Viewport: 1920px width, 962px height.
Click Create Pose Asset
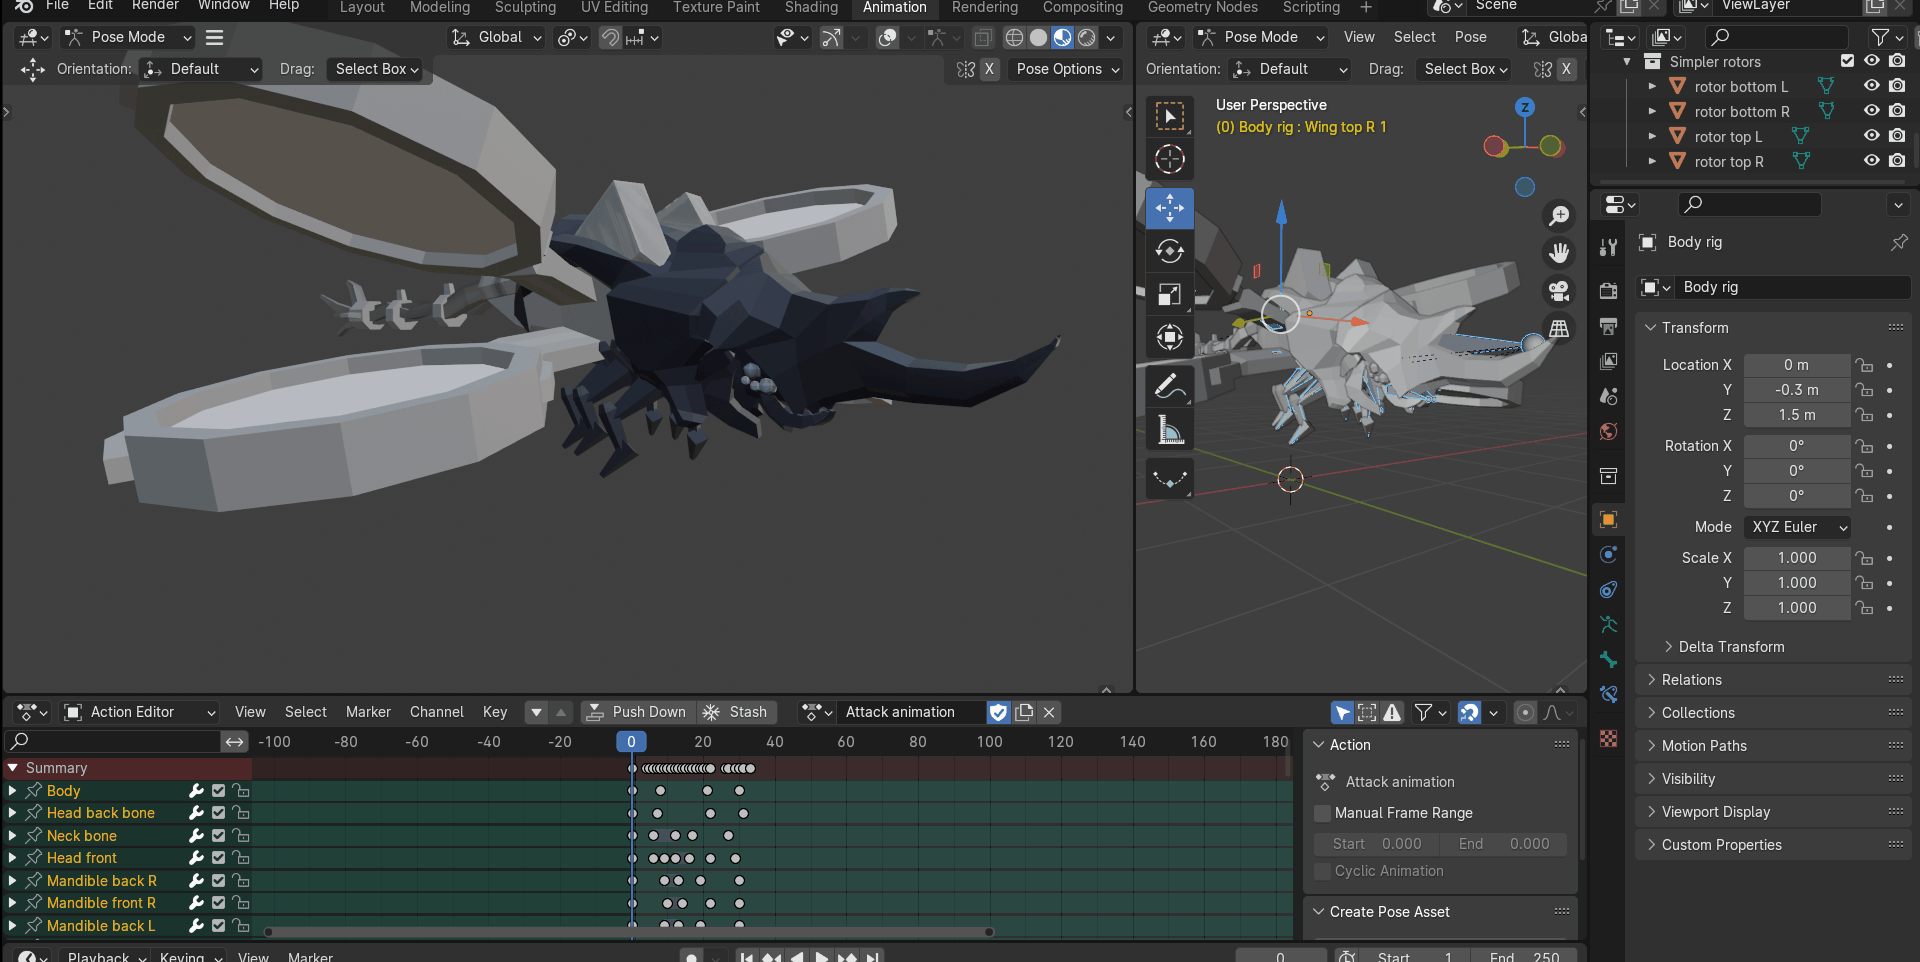click(1388, 911)
